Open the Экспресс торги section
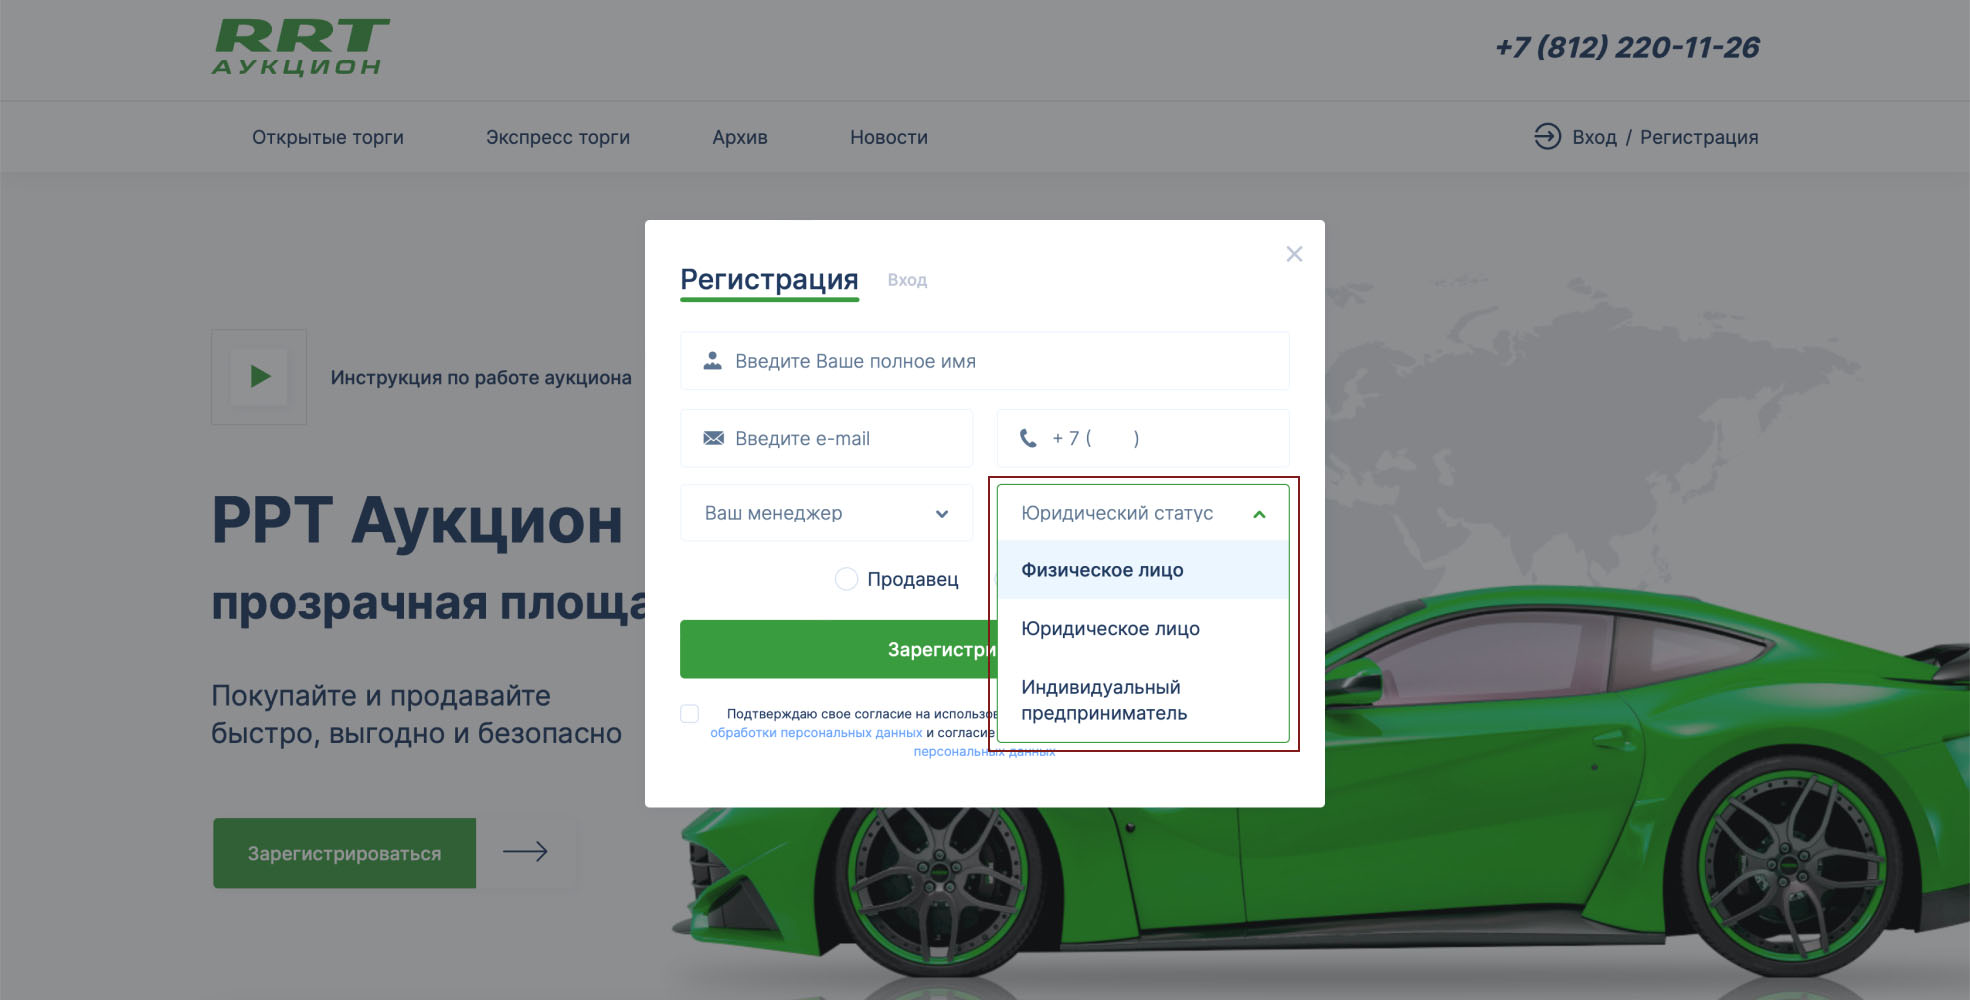1970x1000 pixels. pos(558,137)
